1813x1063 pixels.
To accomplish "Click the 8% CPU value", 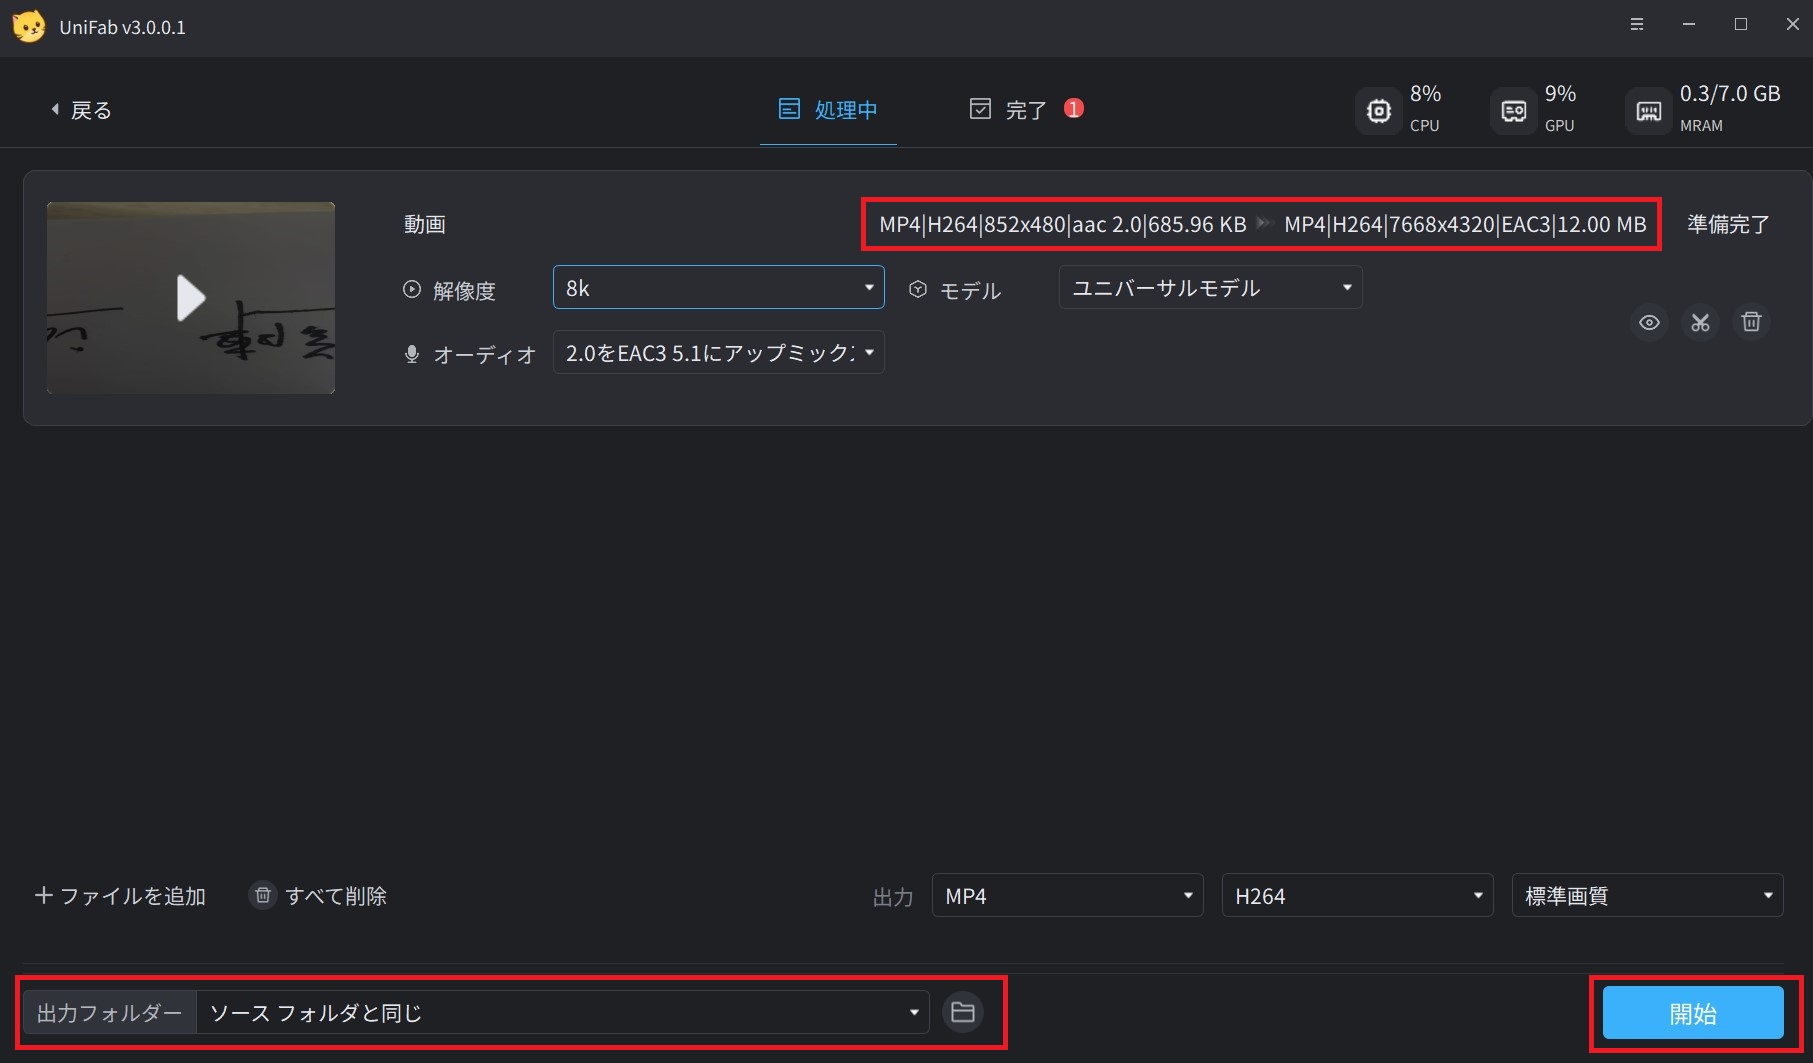I will (1426, 94).
